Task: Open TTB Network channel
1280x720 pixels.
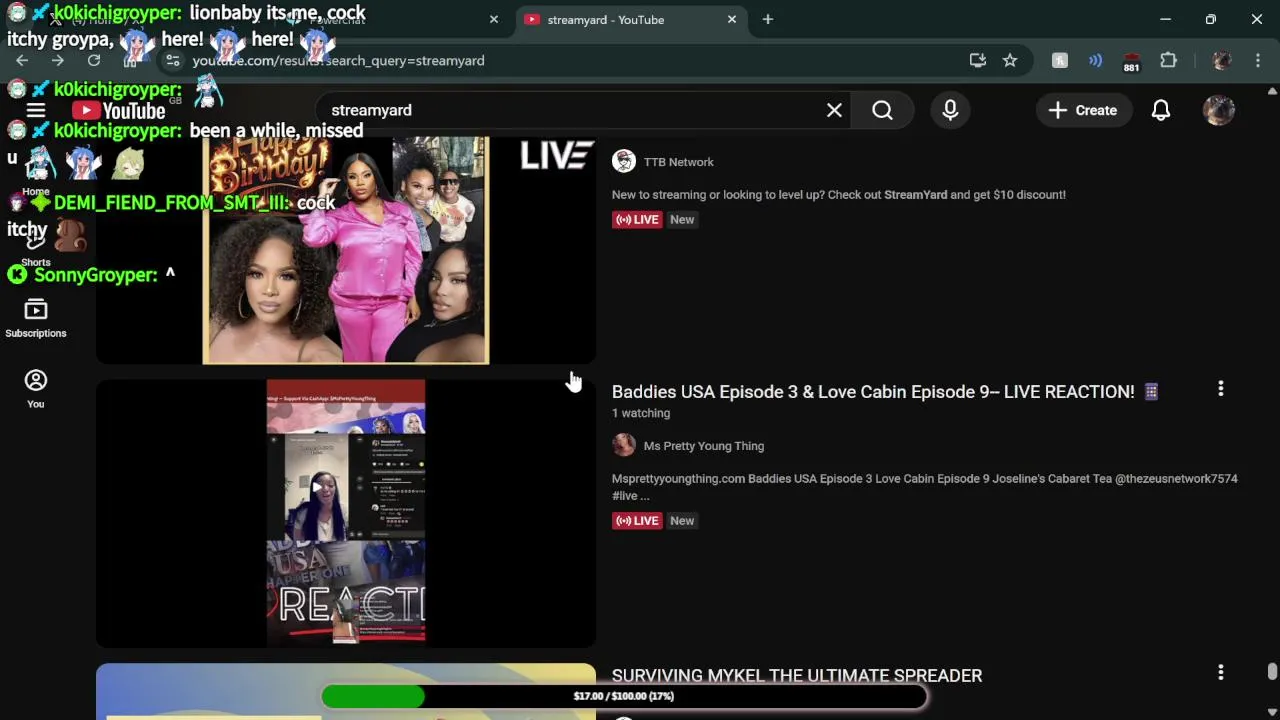Action: point(678,162)
